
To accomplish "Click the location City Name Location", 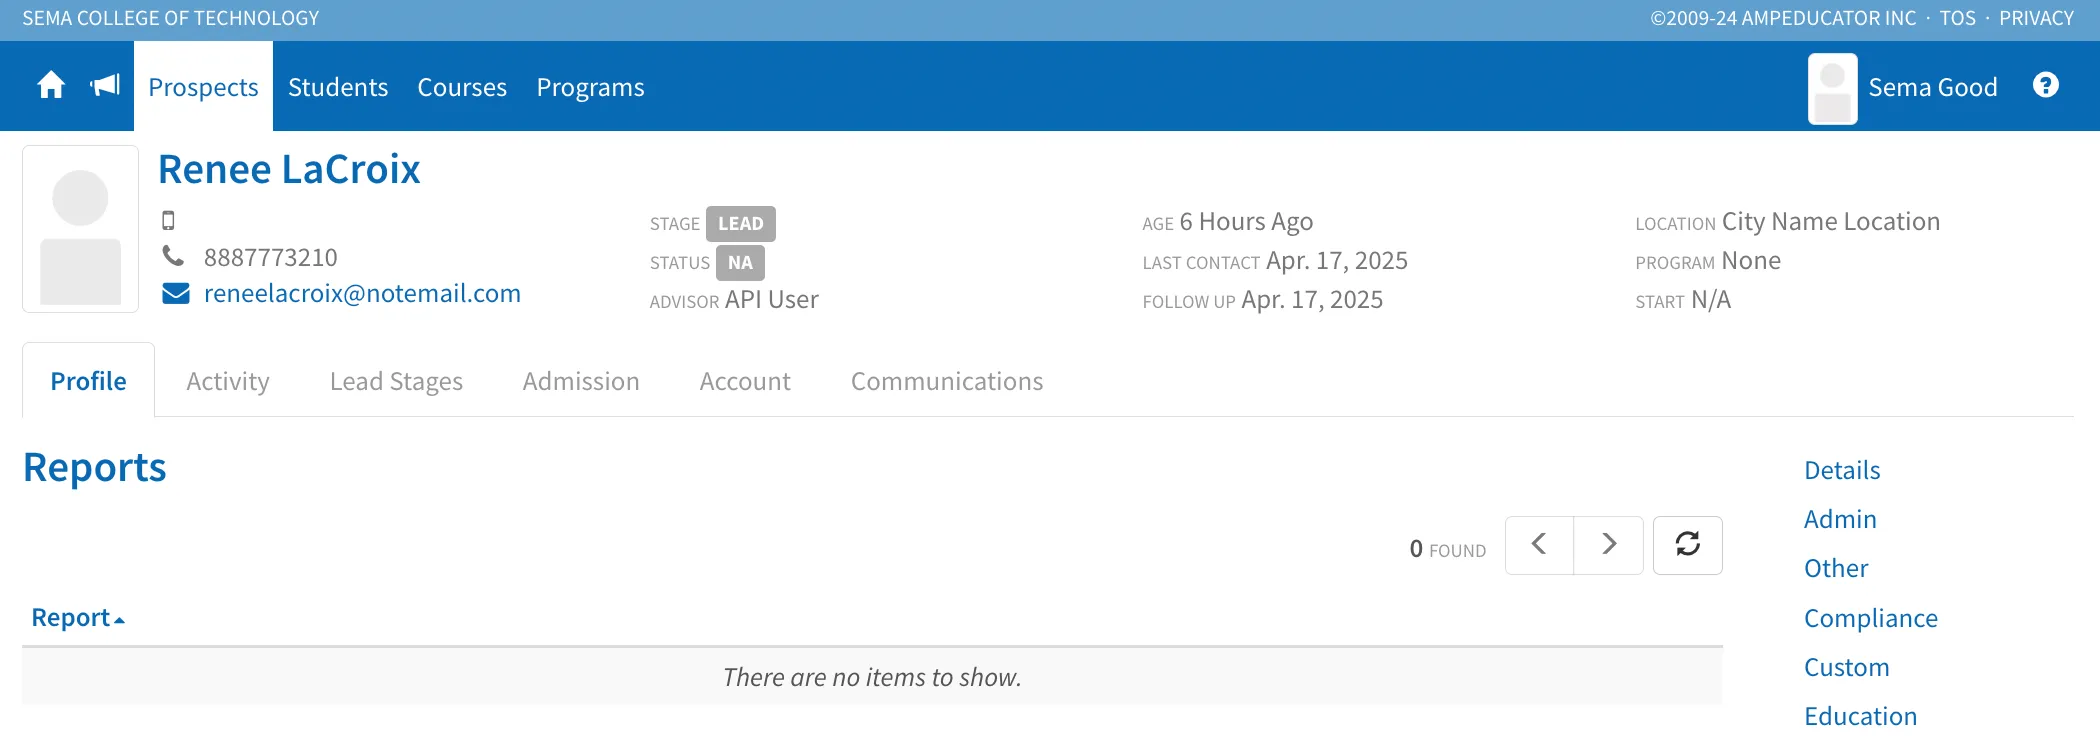I will pos(1831,221).
